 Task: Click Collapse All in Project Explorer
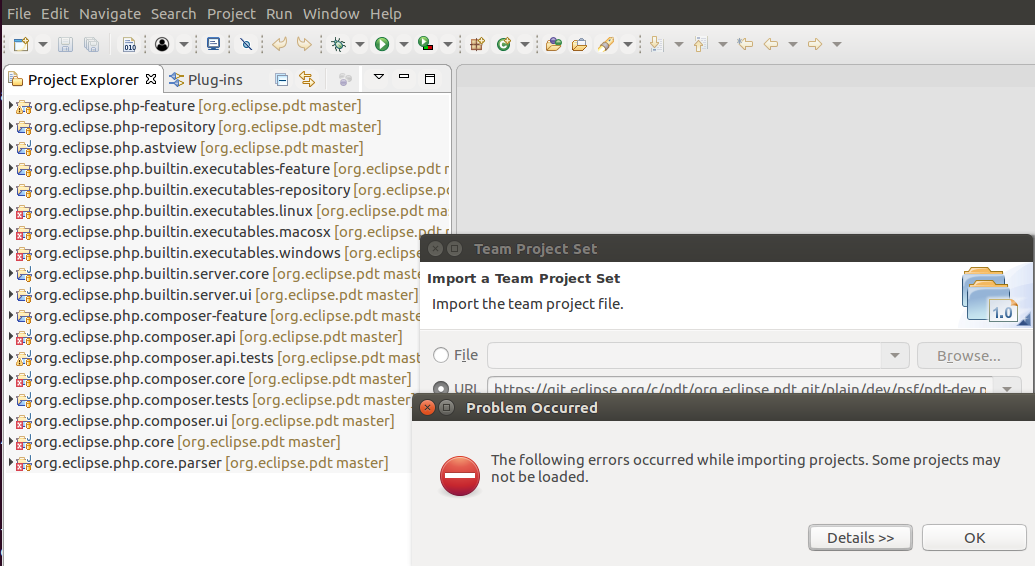coord(282,80)
